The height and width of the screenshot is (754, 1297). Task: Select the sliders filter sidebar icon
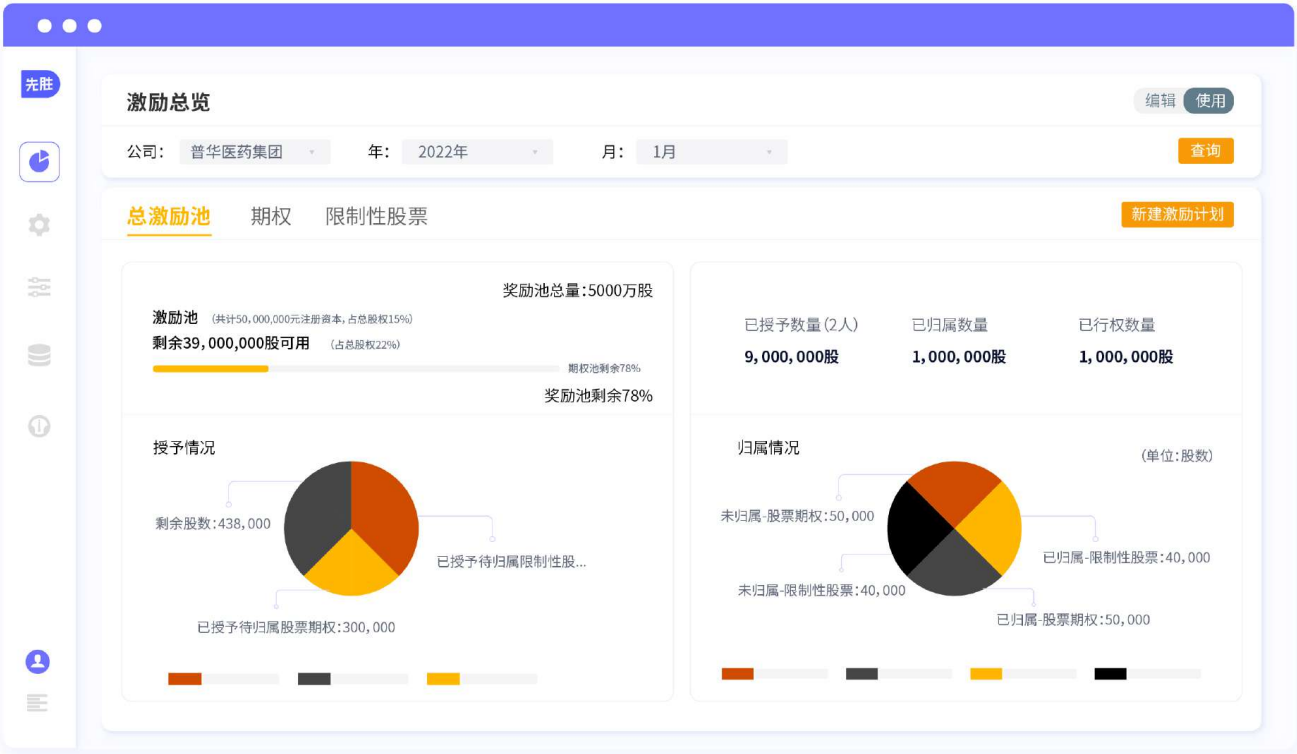tap(39, 288)
